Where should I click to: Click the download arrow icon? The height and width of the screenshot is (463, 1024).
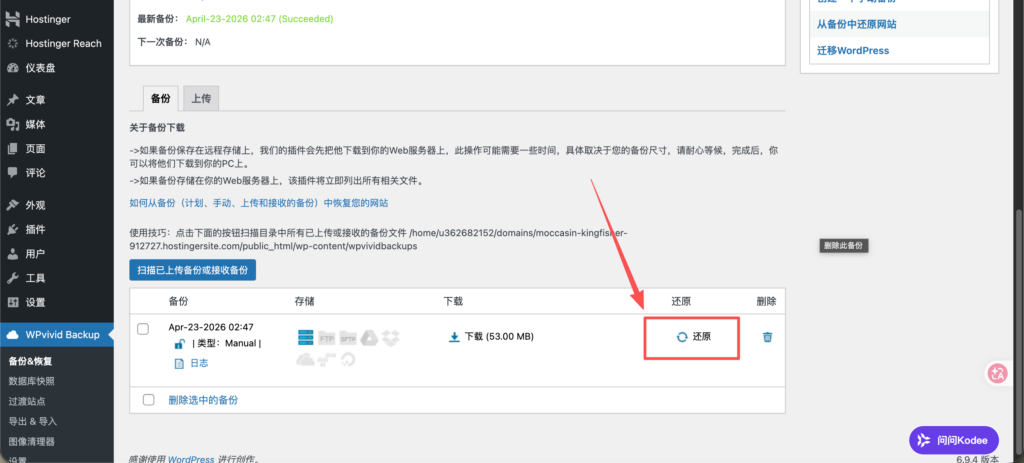tap(455, 337)
